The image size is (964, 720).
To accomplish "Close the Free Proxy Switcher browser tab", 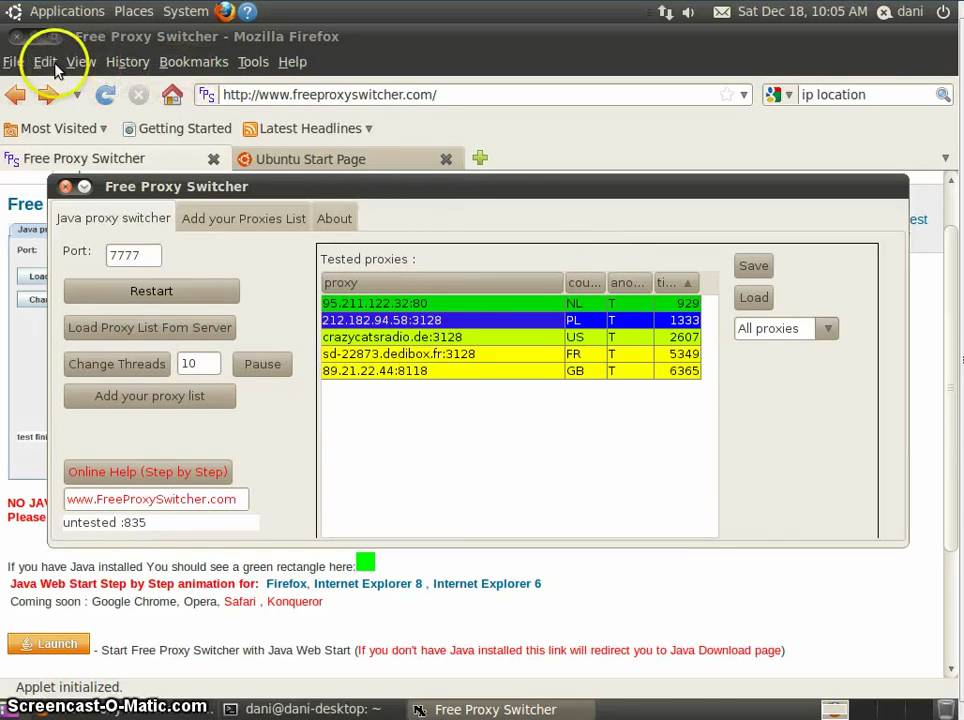I will point(213,159).
